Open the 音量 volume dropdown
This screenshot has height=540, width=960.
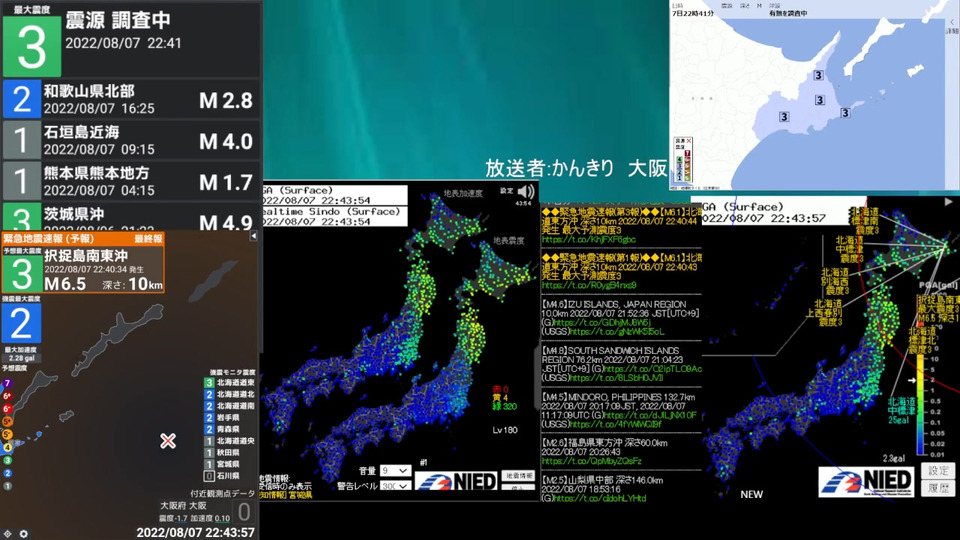click(x=395, y=471)
